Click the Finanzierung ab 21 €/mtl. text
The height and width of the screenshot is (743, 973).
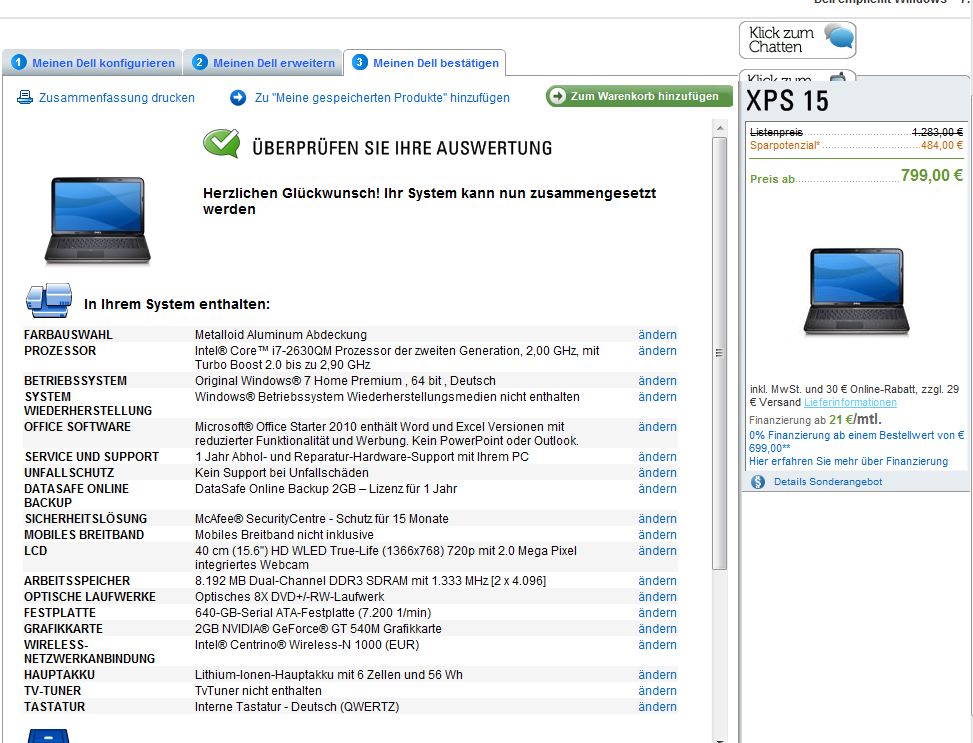tap(815, 420)
